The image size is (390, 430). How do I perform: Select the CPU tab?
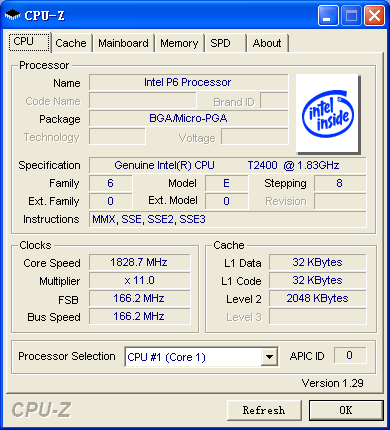(29, 42)
